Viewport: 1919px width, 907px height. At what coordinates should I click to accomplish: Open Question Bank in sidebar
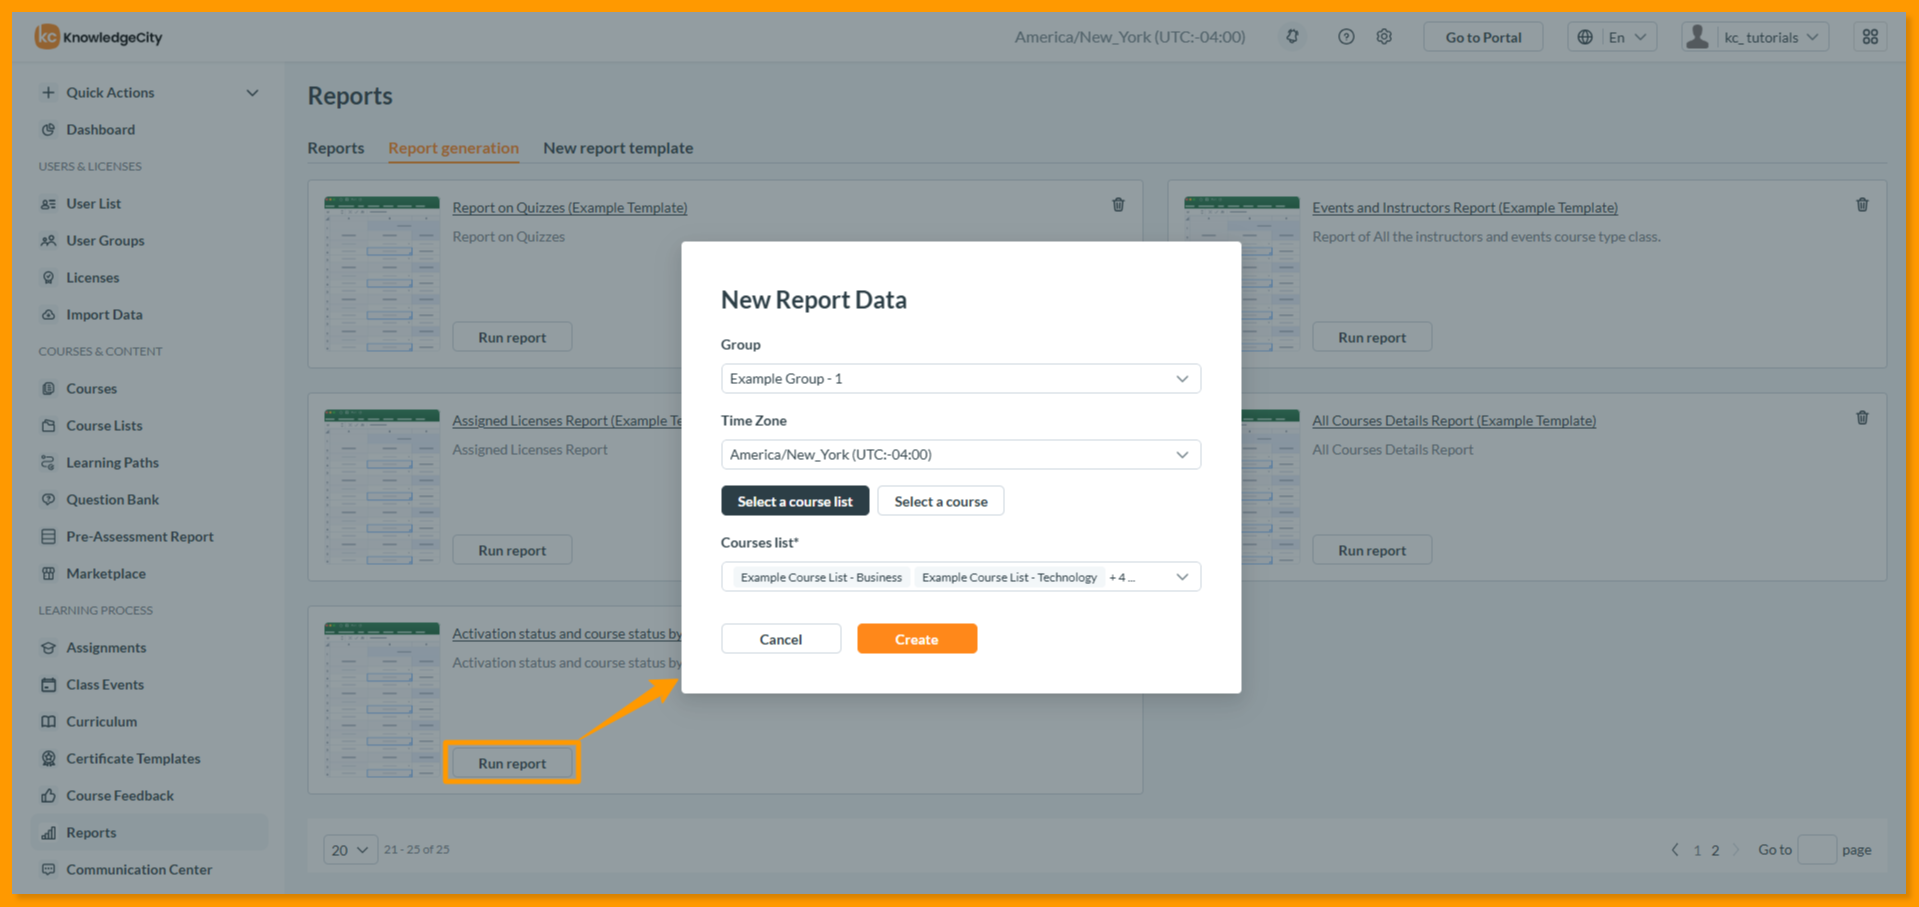pyautogui.click(x=112, y=499)
